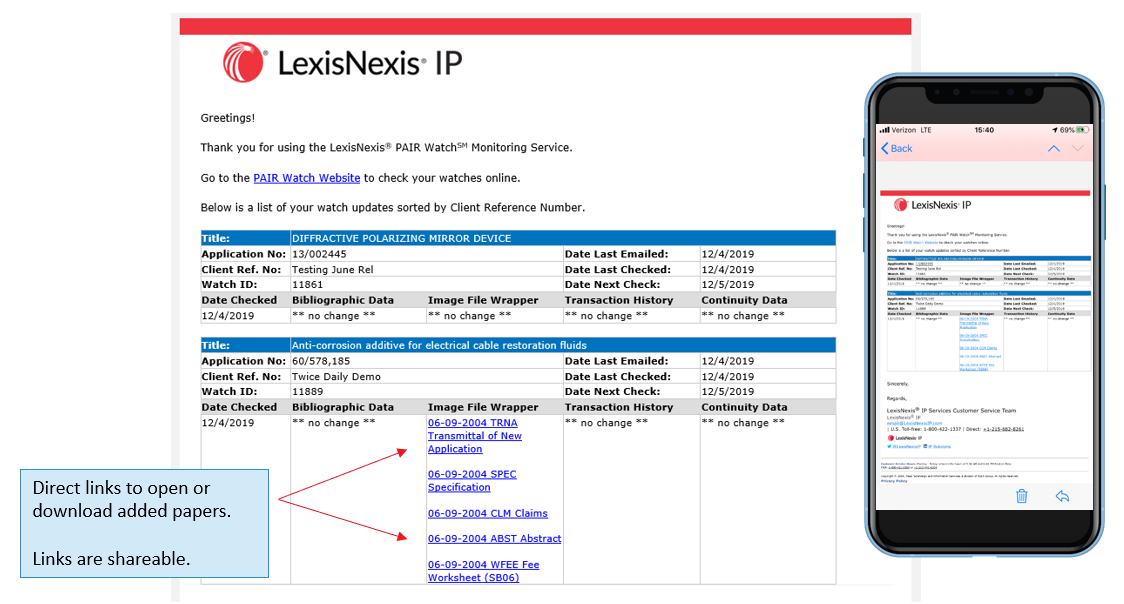Image resolution: width=1124 pixels, height=604 pixels.
Task: Click Bibliographic Data header in the second table
Action: [x=343, y=407]
